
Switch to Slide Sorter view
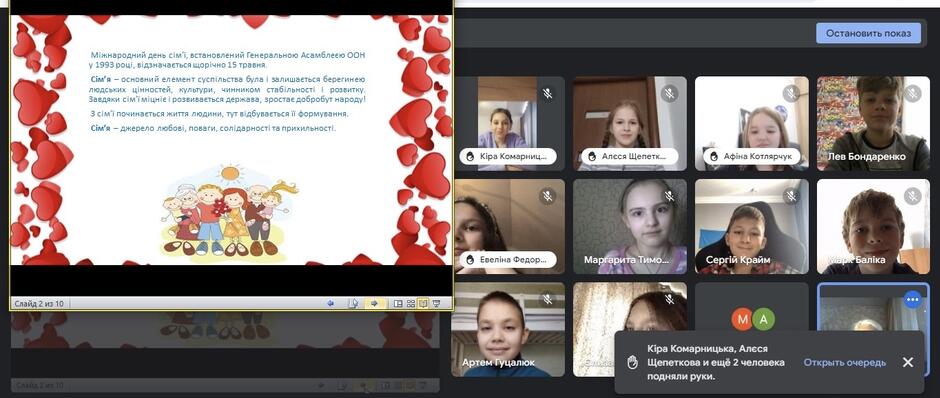point(411,304)
